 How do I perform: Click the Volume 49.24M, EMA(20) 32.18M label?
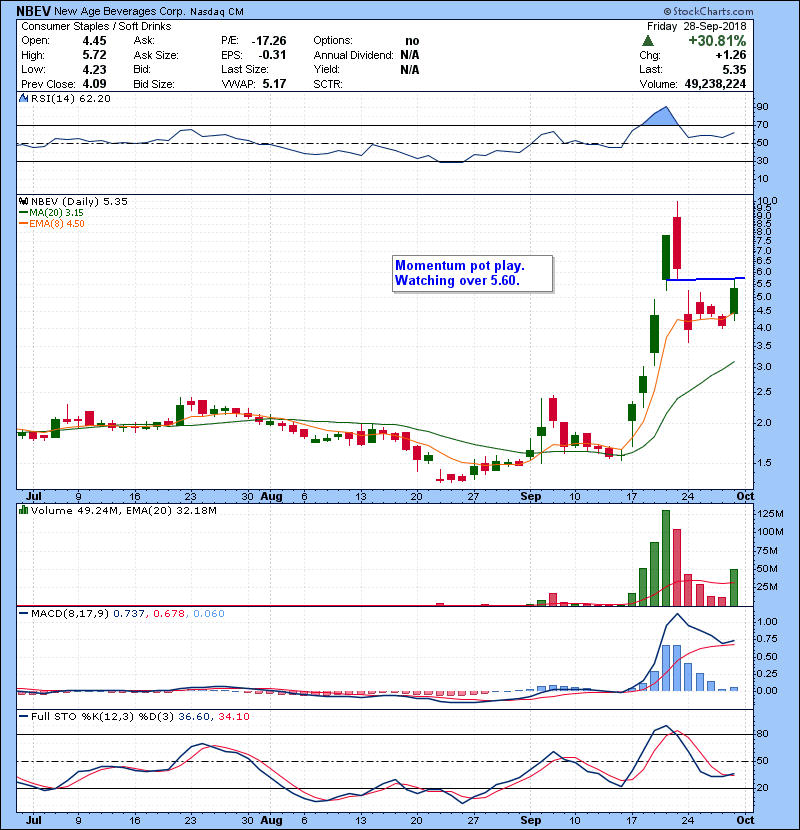[x=124, y=511]
